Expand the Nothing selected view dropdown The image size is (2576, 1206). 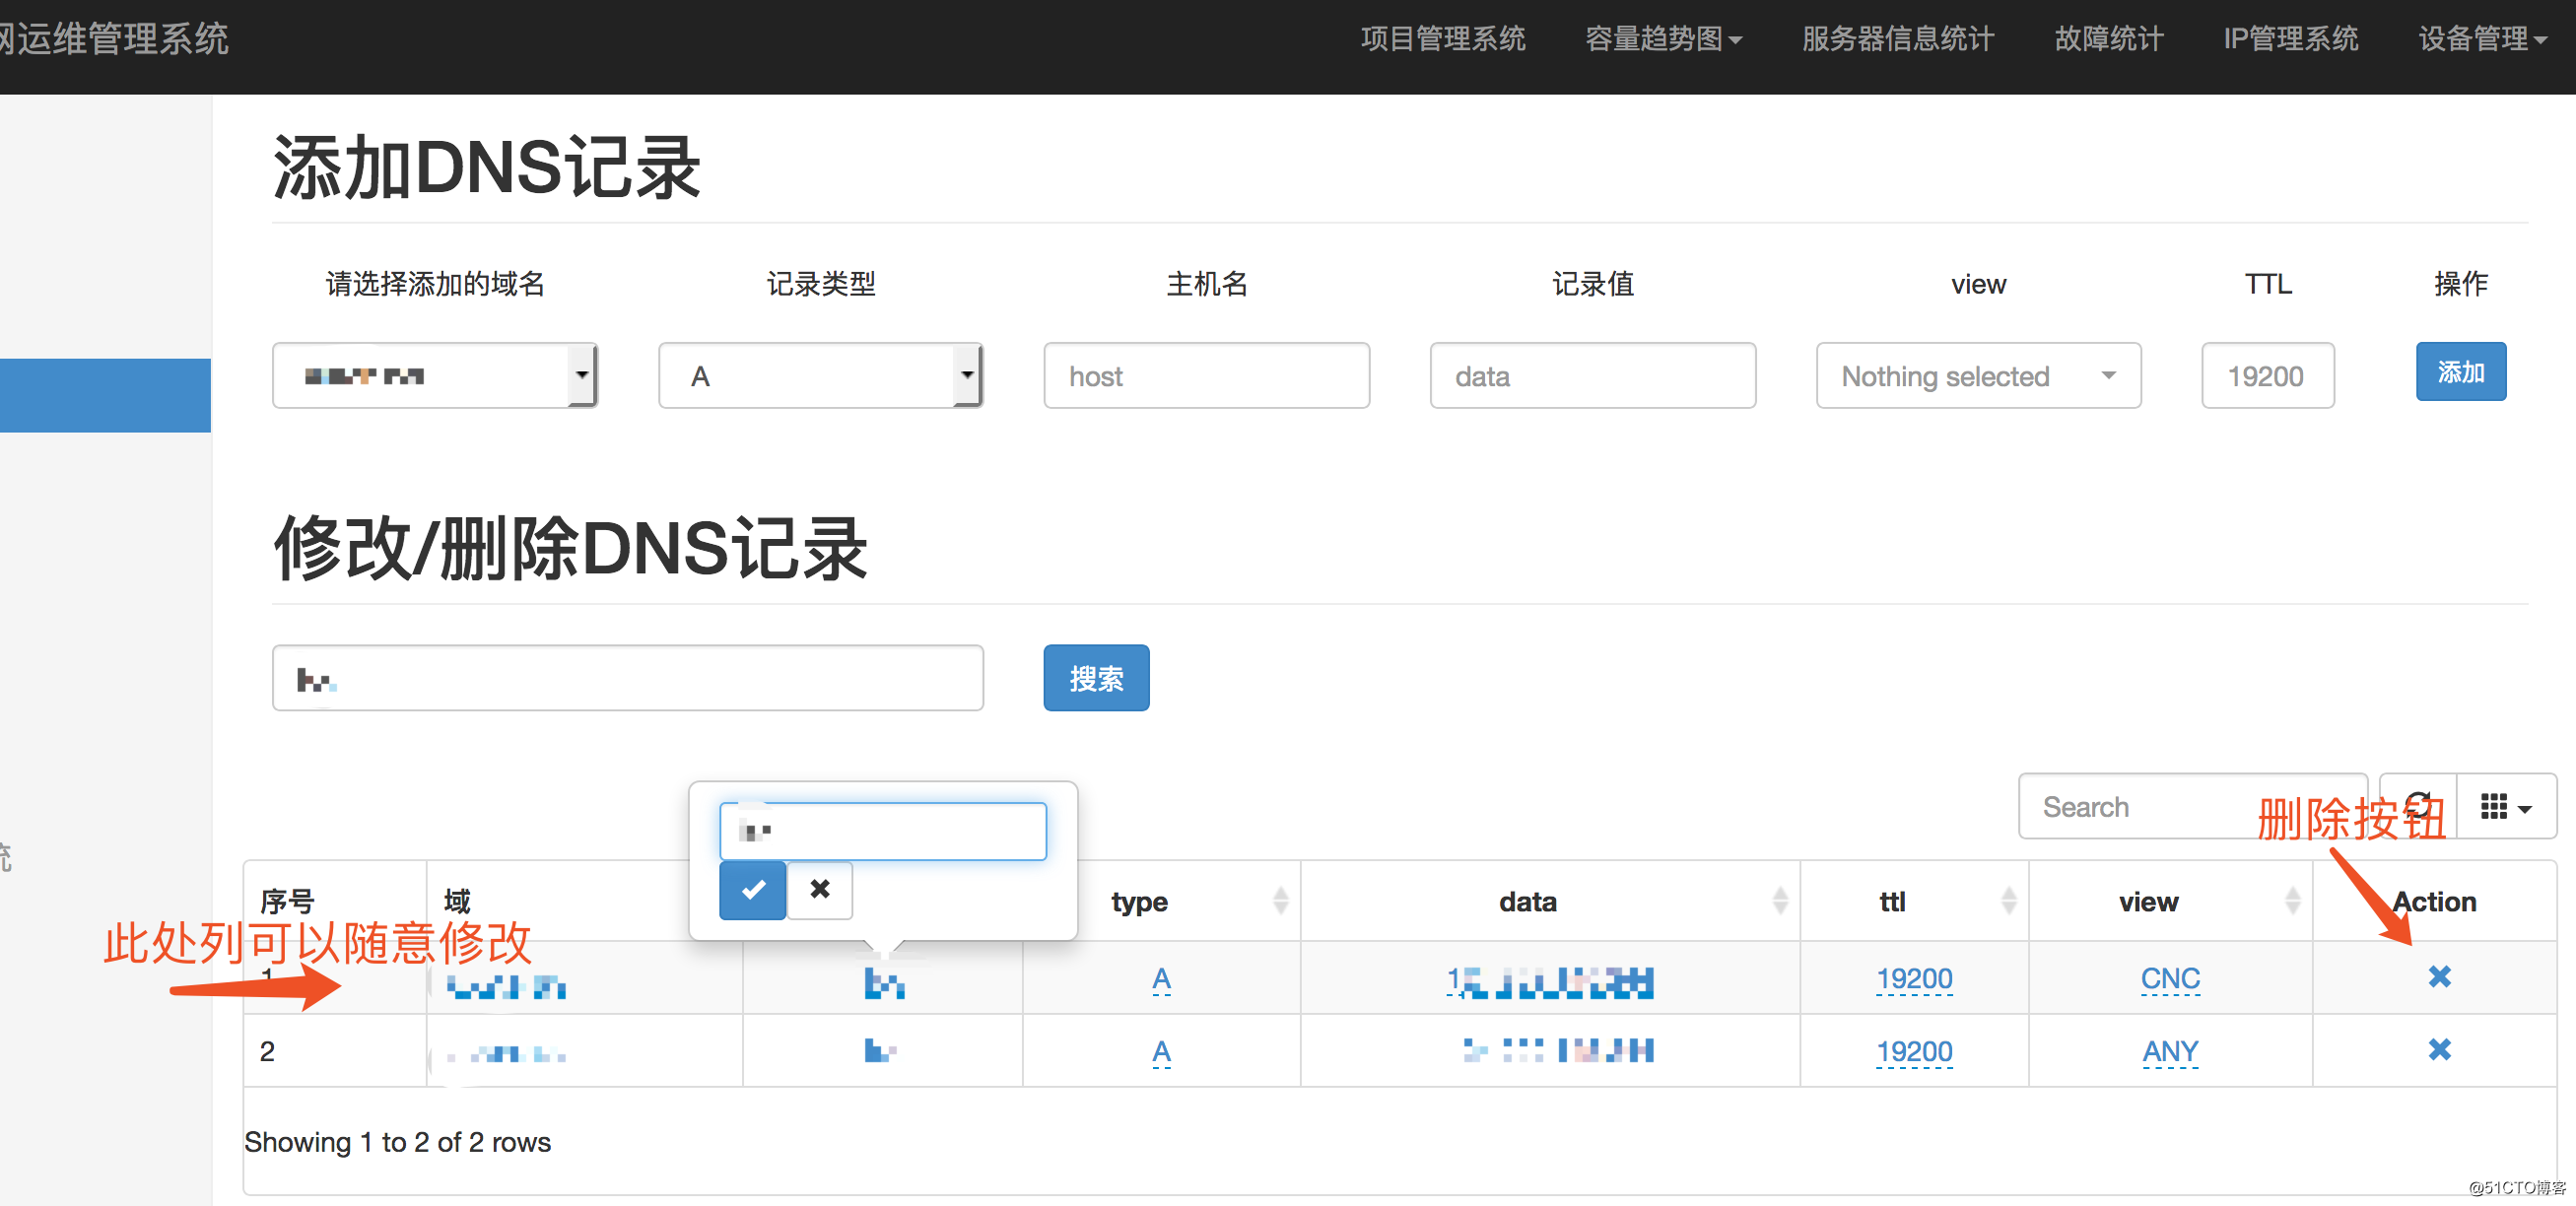point(1977,376)
